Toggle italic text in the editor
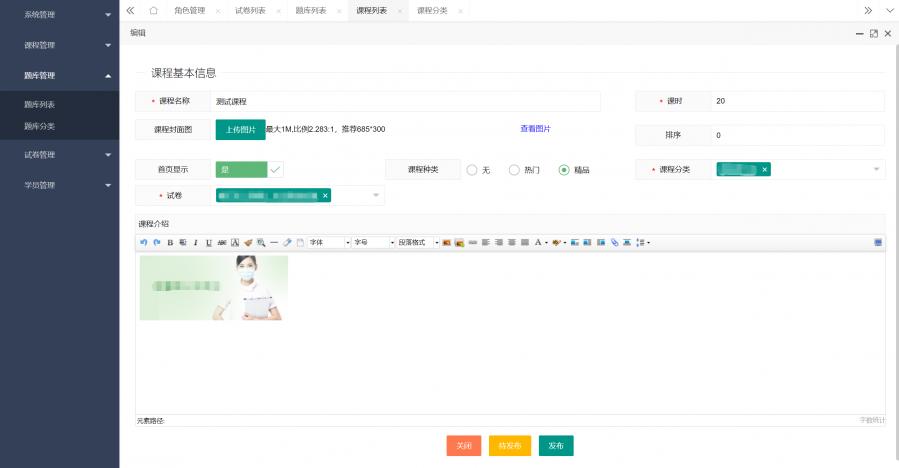This screenshot has height=468, width=899. [196, 242]
